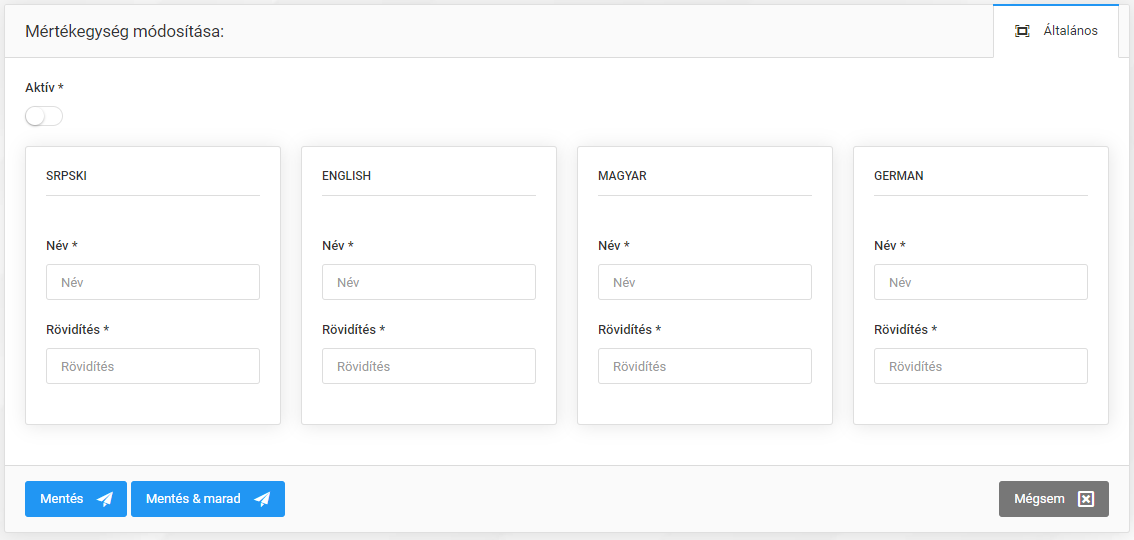1134x540 pixels.
Task: Select the Rövidítés input under MAGYAR
Action: coord(705,366)
